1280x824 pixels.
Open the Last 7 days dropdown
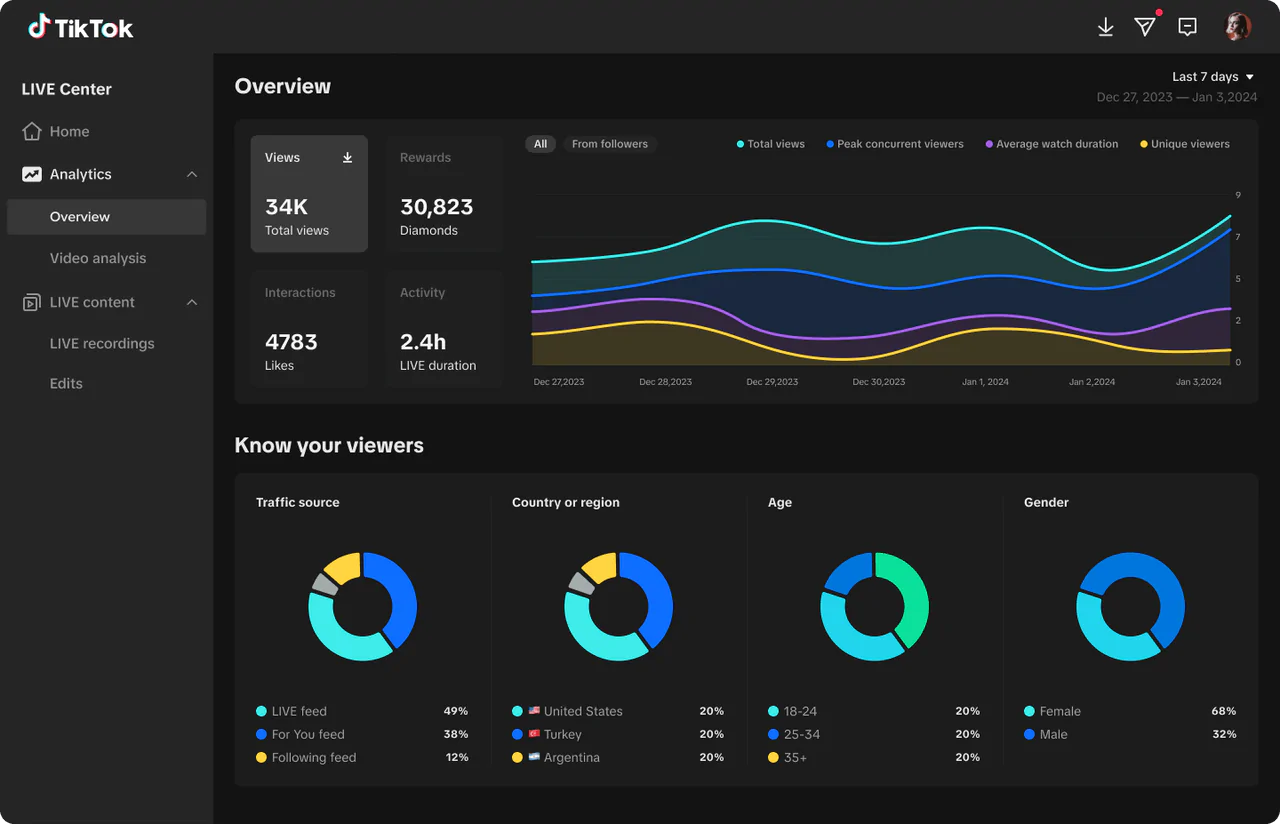1212,77
